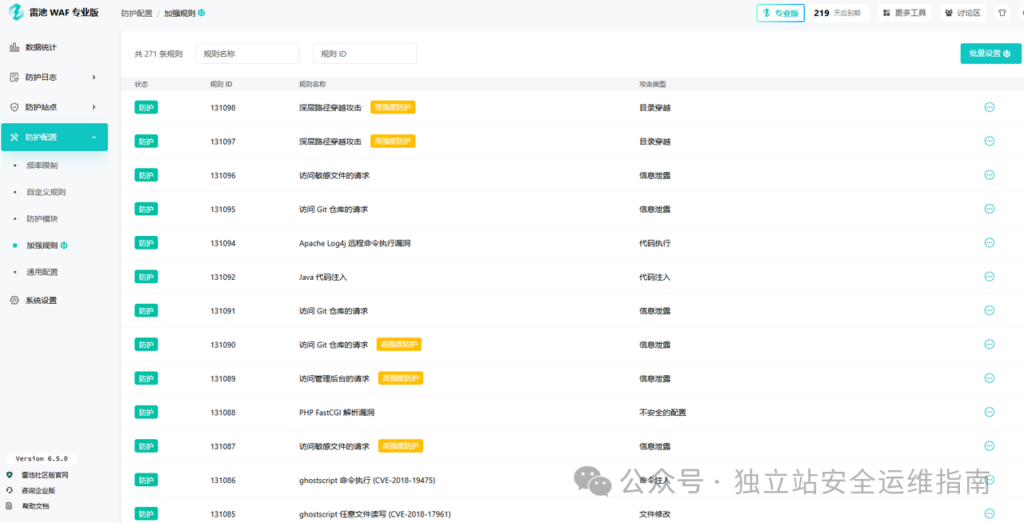Image resolution: width=1024 pixels, height=523 pixels.
Task: Select the Apache Log4j 远程命令执行漏洞 rule name
Action: click(x=355, y=243)
